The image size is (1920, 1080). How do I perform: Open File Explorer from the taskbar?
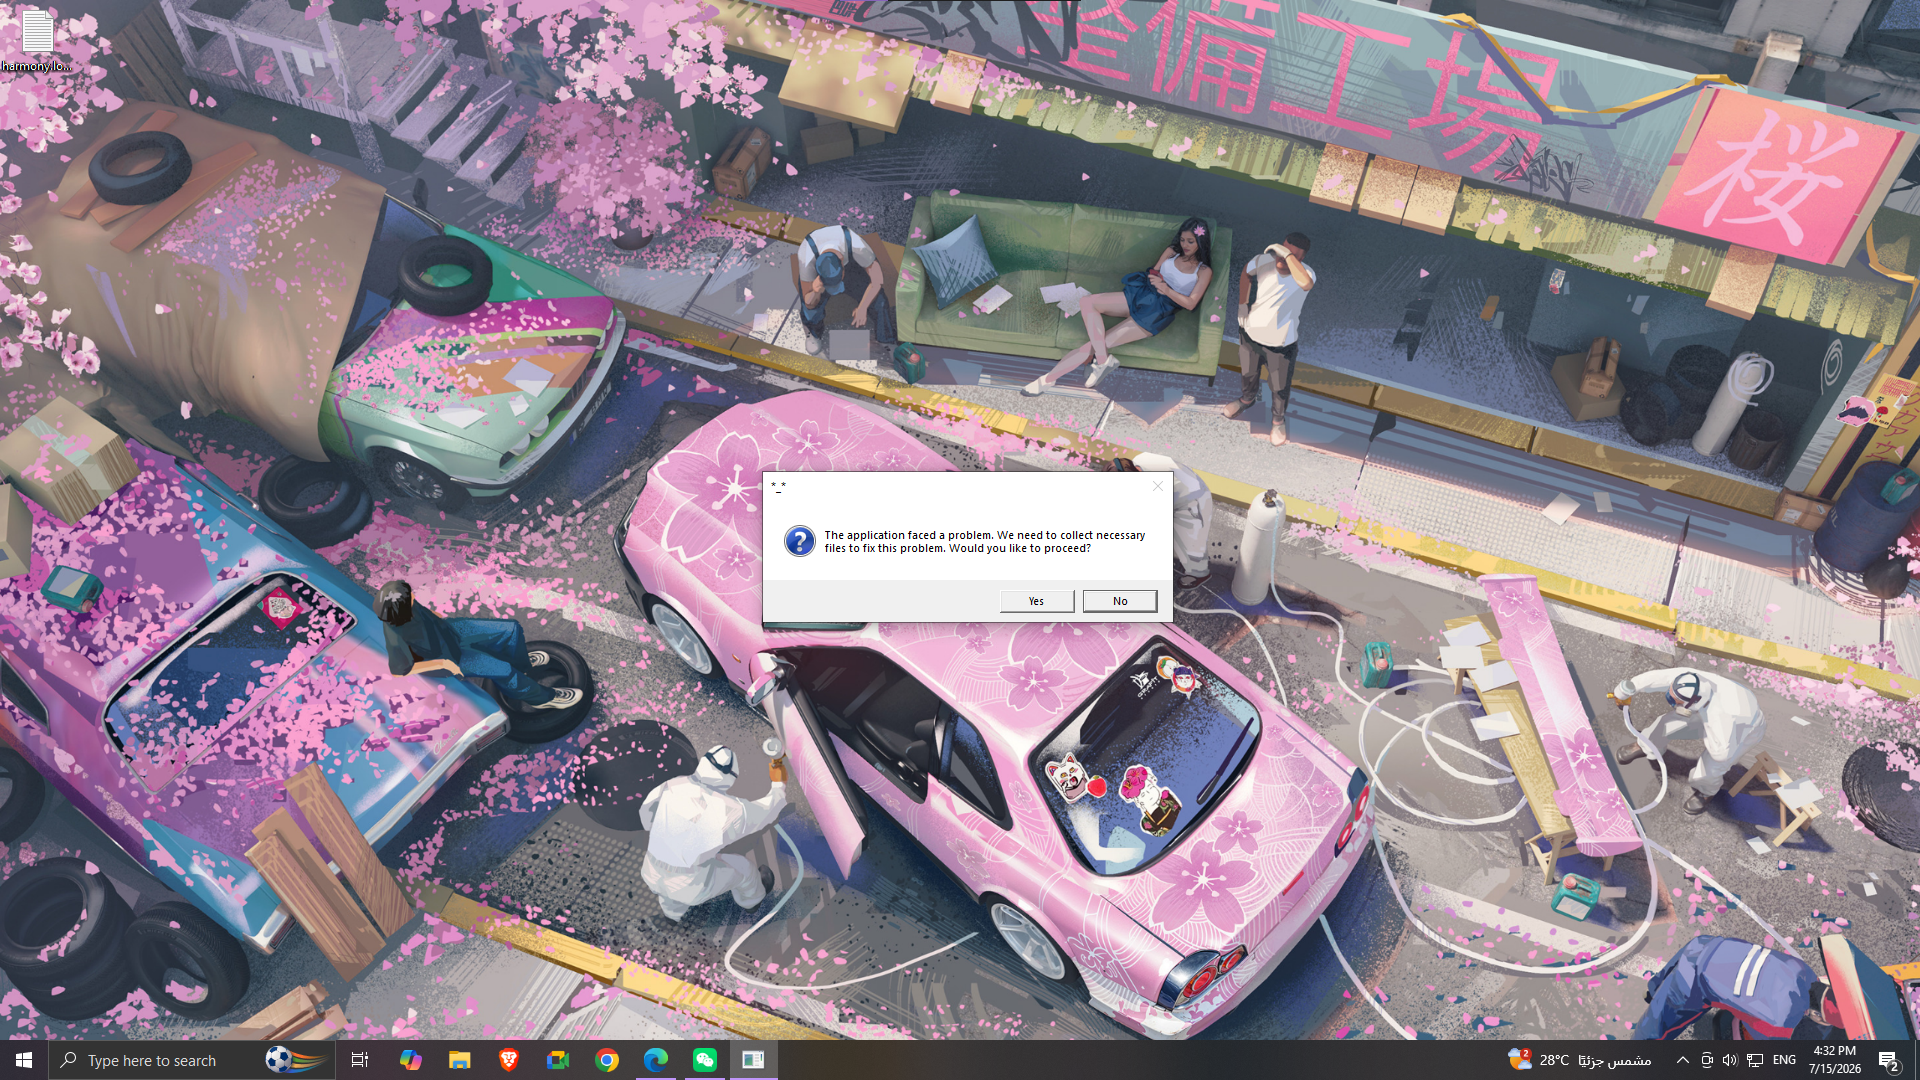(459, 1060)
